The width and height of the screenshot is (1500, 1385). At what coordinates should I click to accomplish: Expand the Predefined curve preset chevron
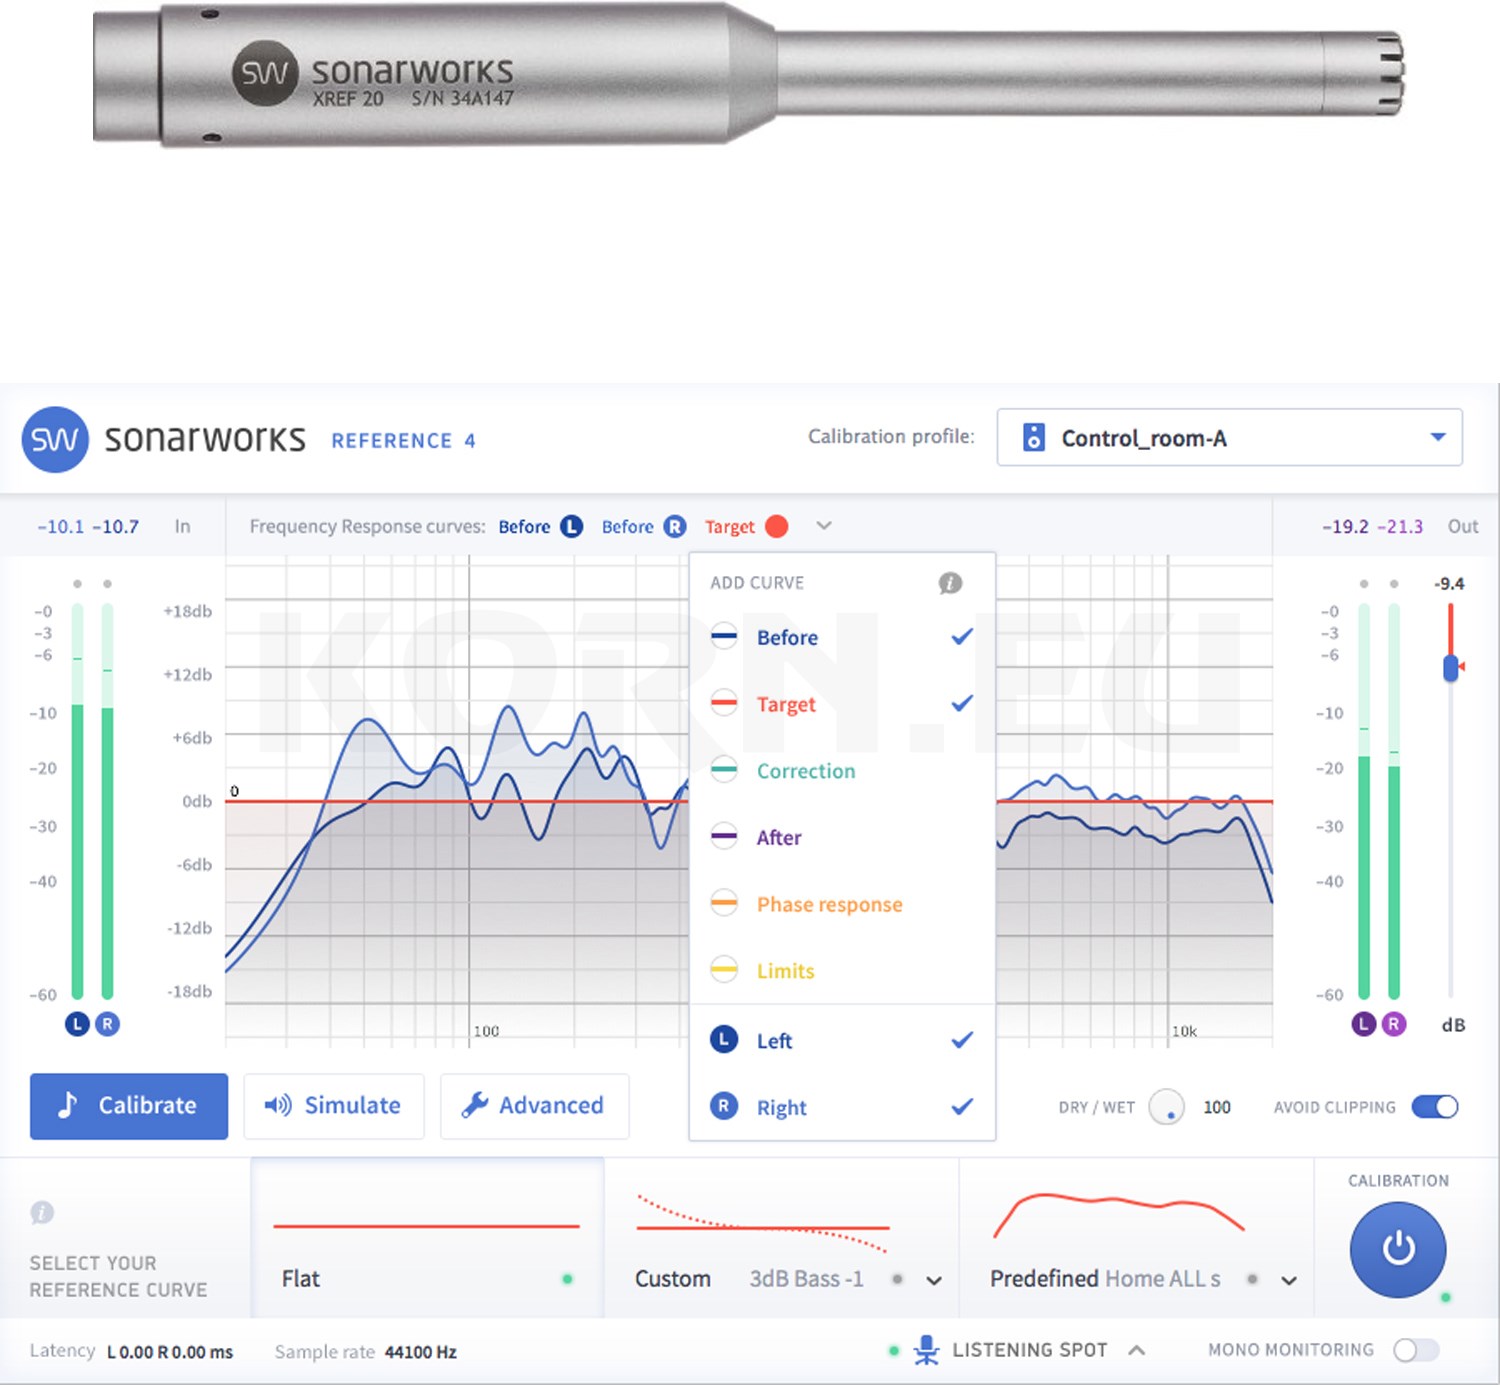coord(1289,1280)
